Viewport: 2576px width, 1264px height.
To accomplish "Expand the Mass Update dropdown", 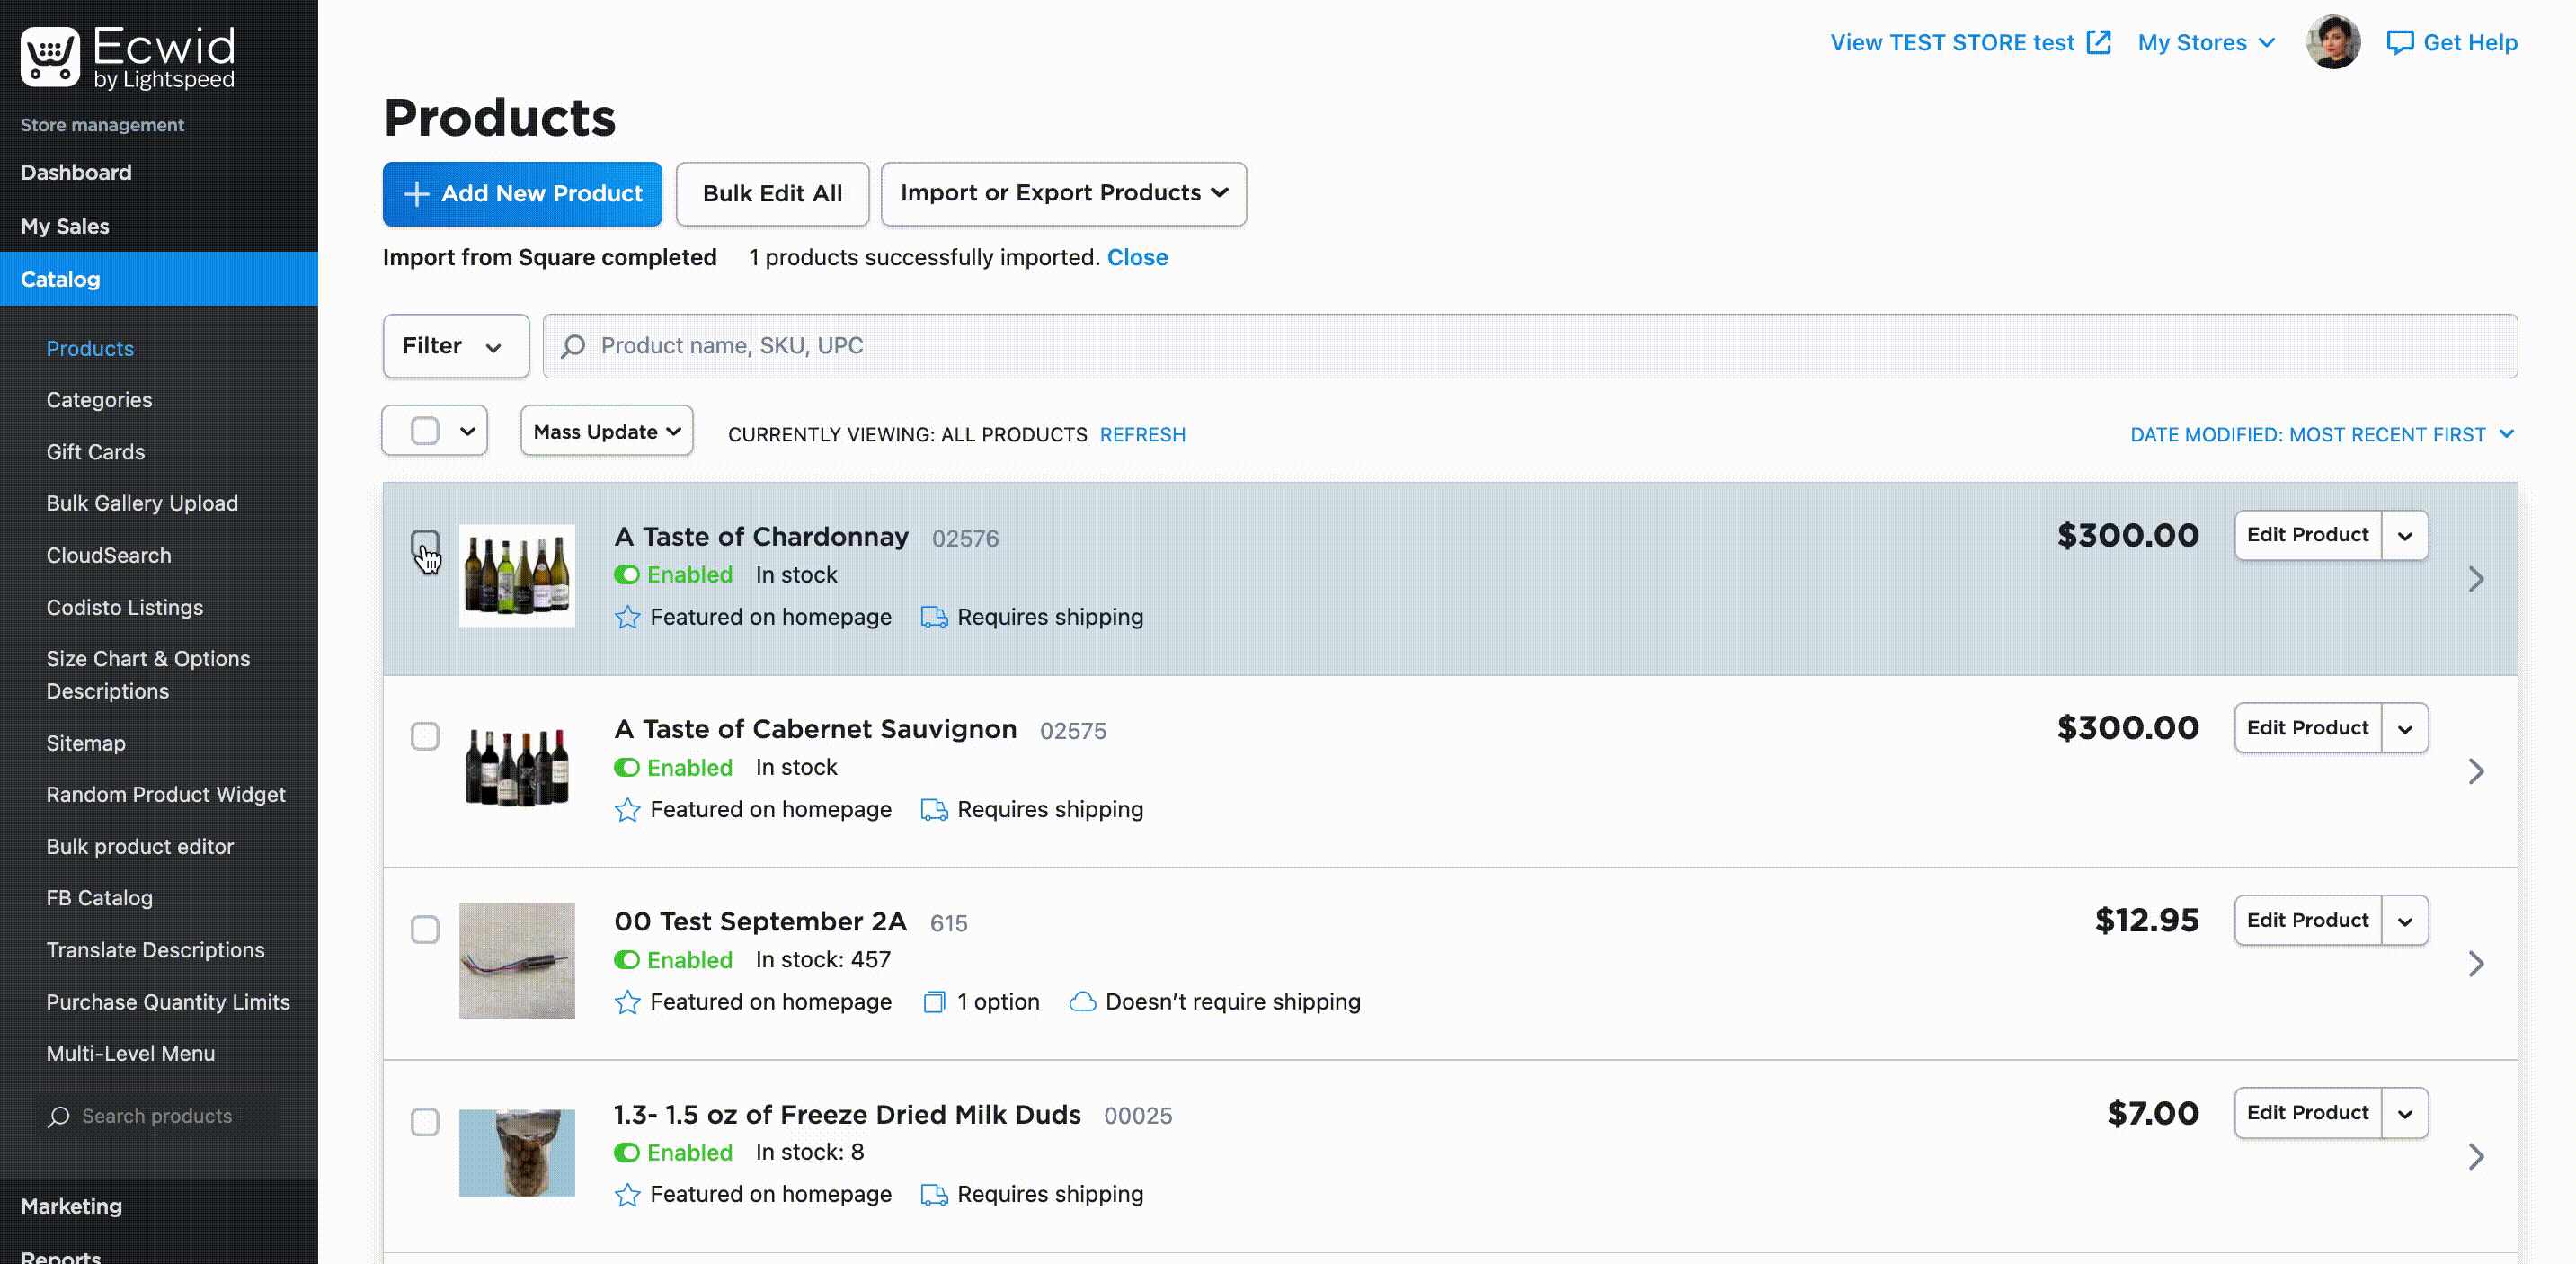I will (x=605, y=431).
